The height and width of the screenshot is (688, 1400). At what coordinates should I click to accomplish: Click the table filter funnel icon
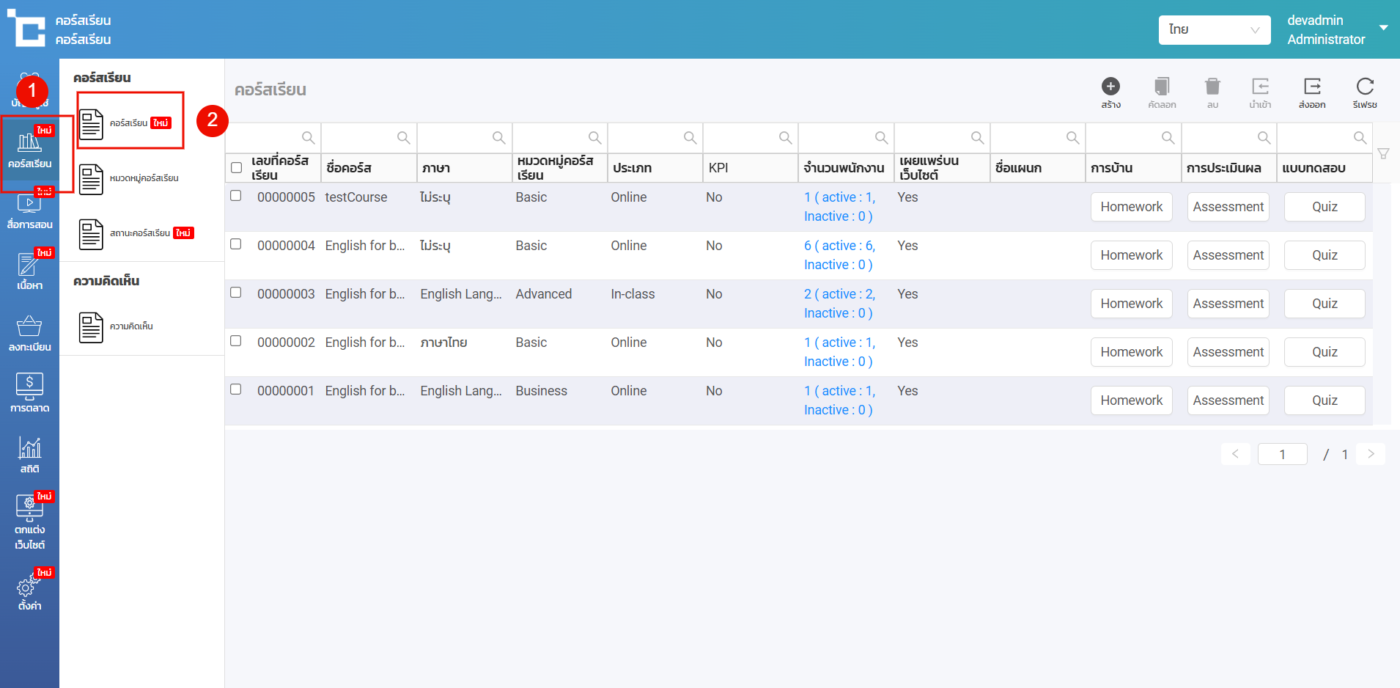pyautogui.click(x=1383, y=153)
